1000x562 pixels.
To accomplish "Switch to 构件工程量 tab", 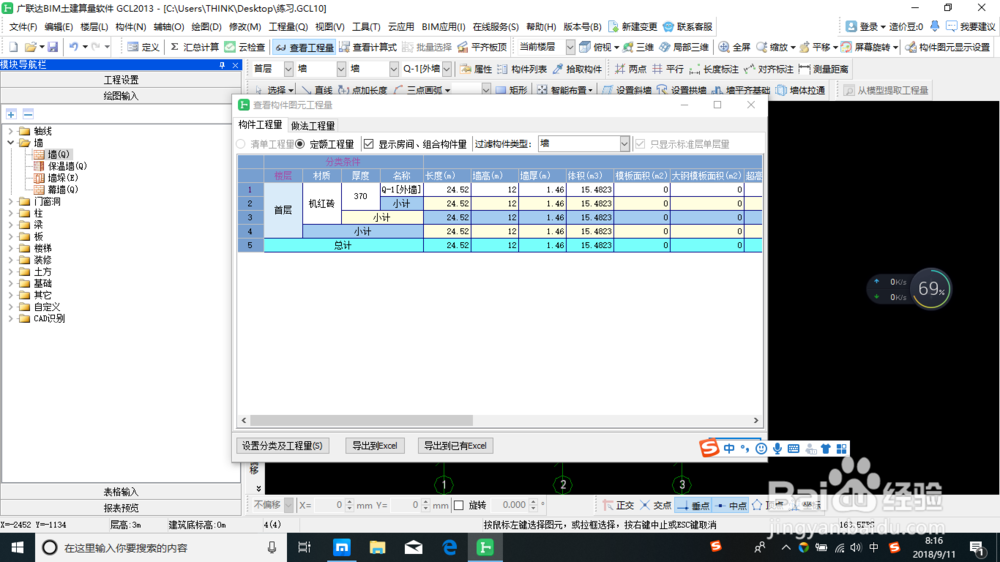I will coord(260,125).
